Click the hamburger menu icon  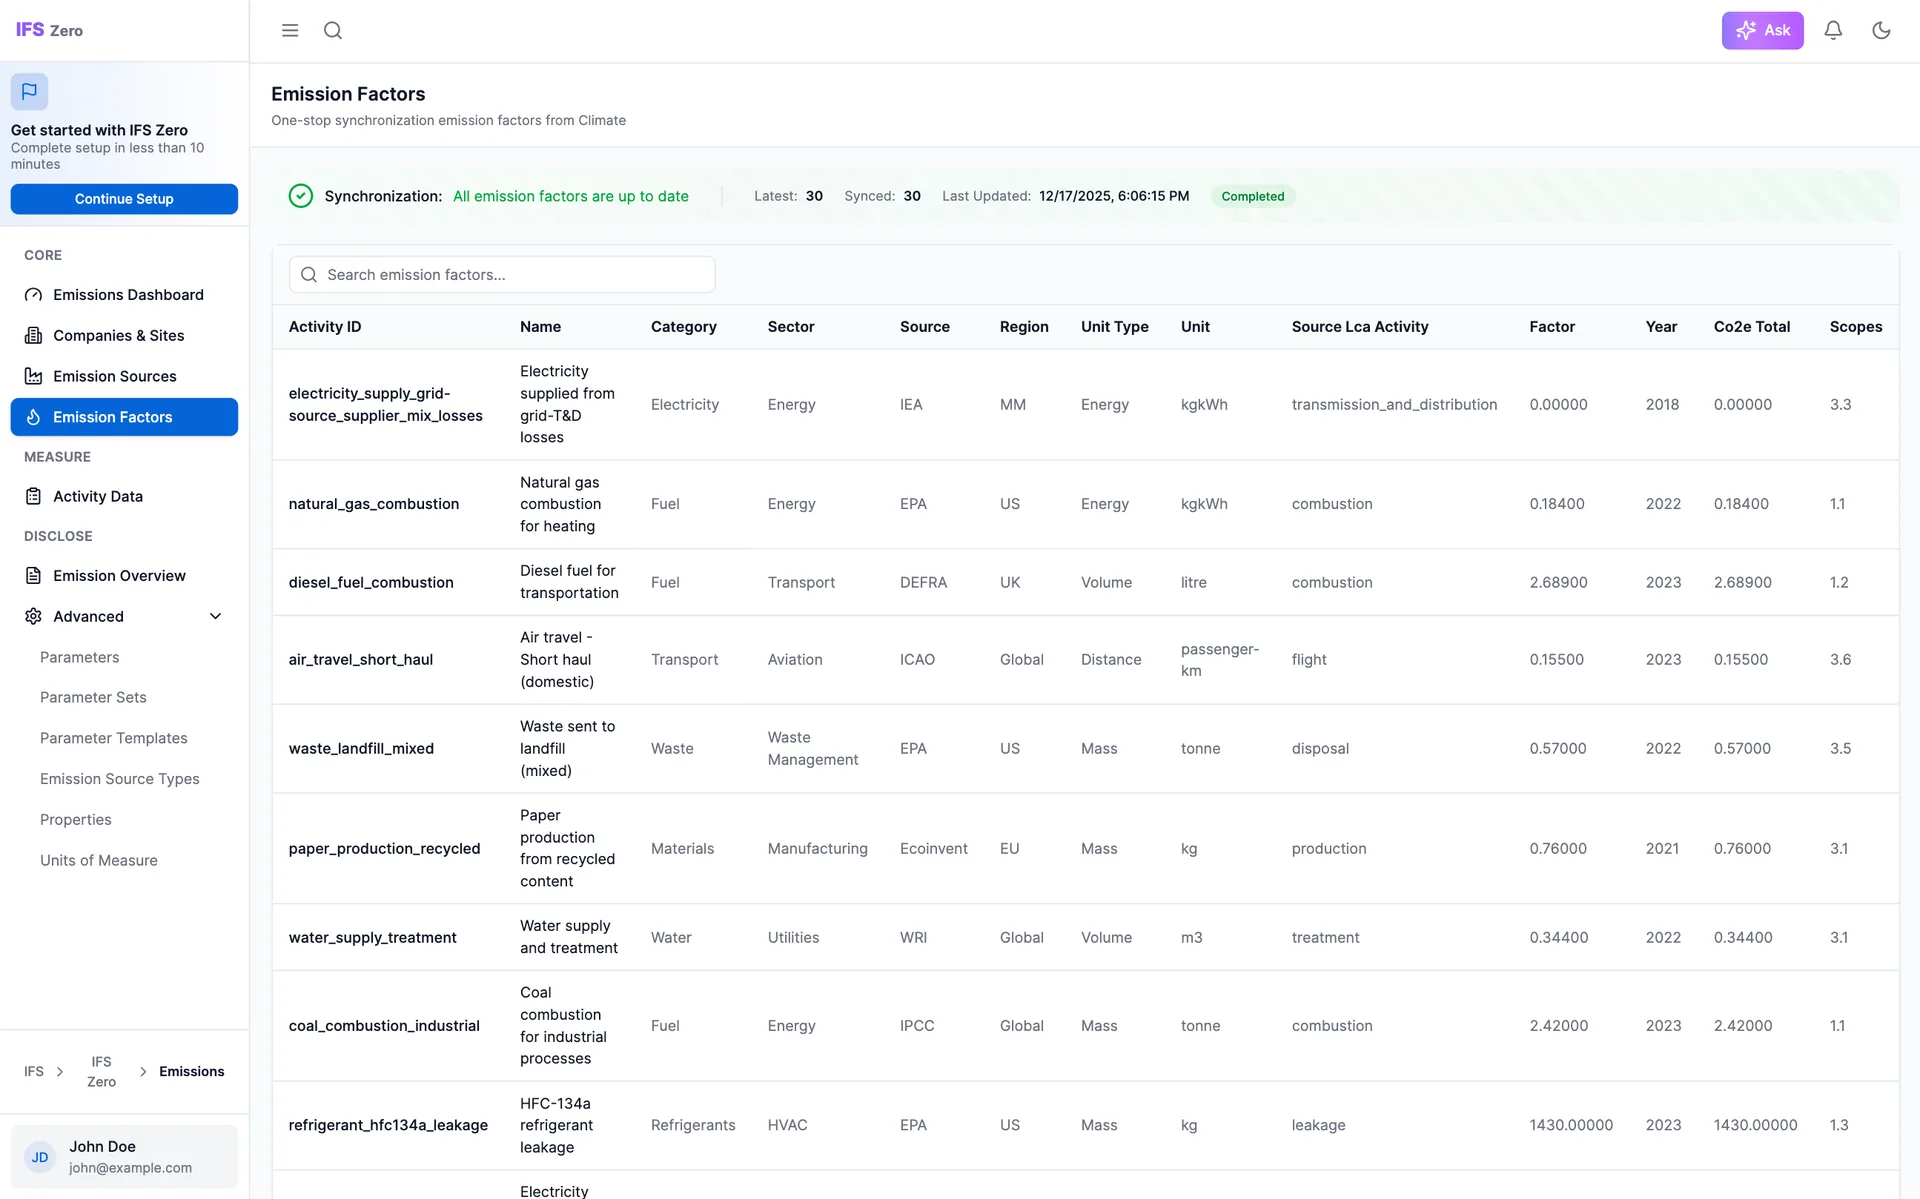(x=290, y=30)
